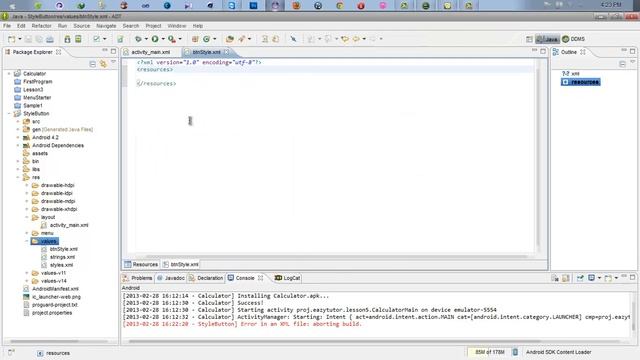Click the closing resources tag line in editor
The width and height of the screenshot is (640, 360).
[157, 84]
